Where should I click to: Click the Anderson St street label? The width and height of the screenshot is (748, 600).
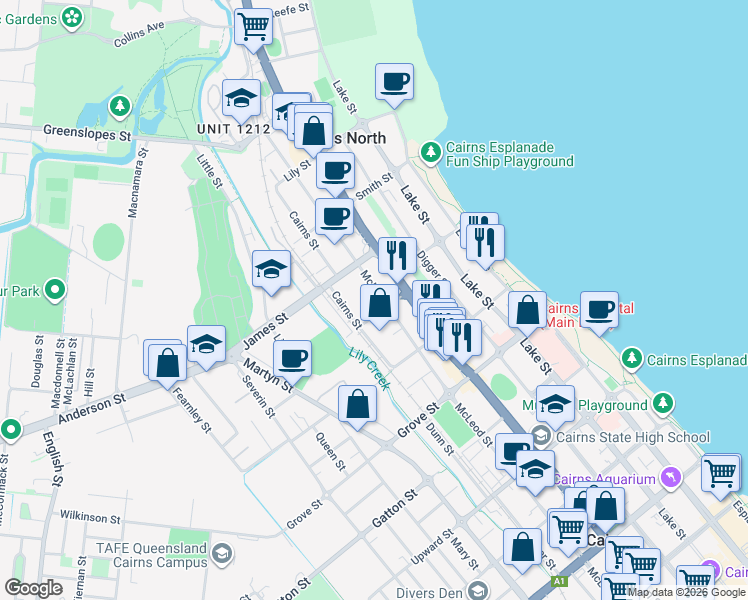[x=92, y=409]
